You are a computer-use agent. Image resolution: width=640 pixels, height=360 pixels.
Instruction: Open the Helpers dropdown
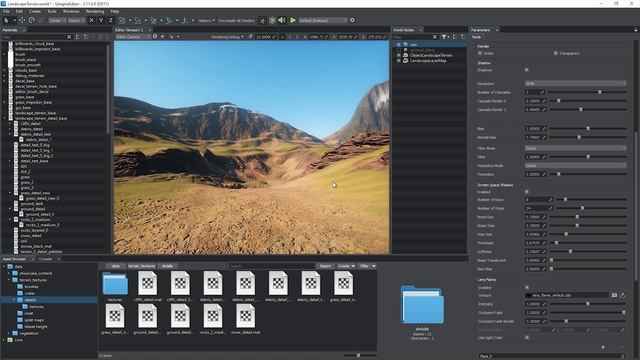click(x=206, y=20)
